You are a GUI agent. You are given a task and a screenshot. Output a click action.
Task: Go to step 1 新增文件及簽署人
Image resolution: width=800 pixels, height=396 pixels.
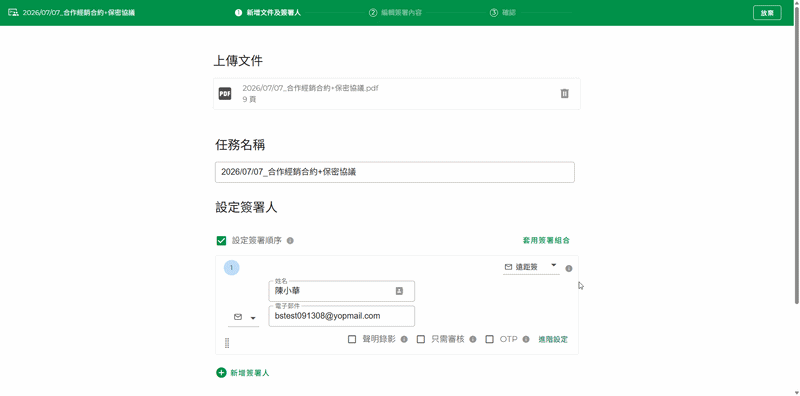pos(268,13)
